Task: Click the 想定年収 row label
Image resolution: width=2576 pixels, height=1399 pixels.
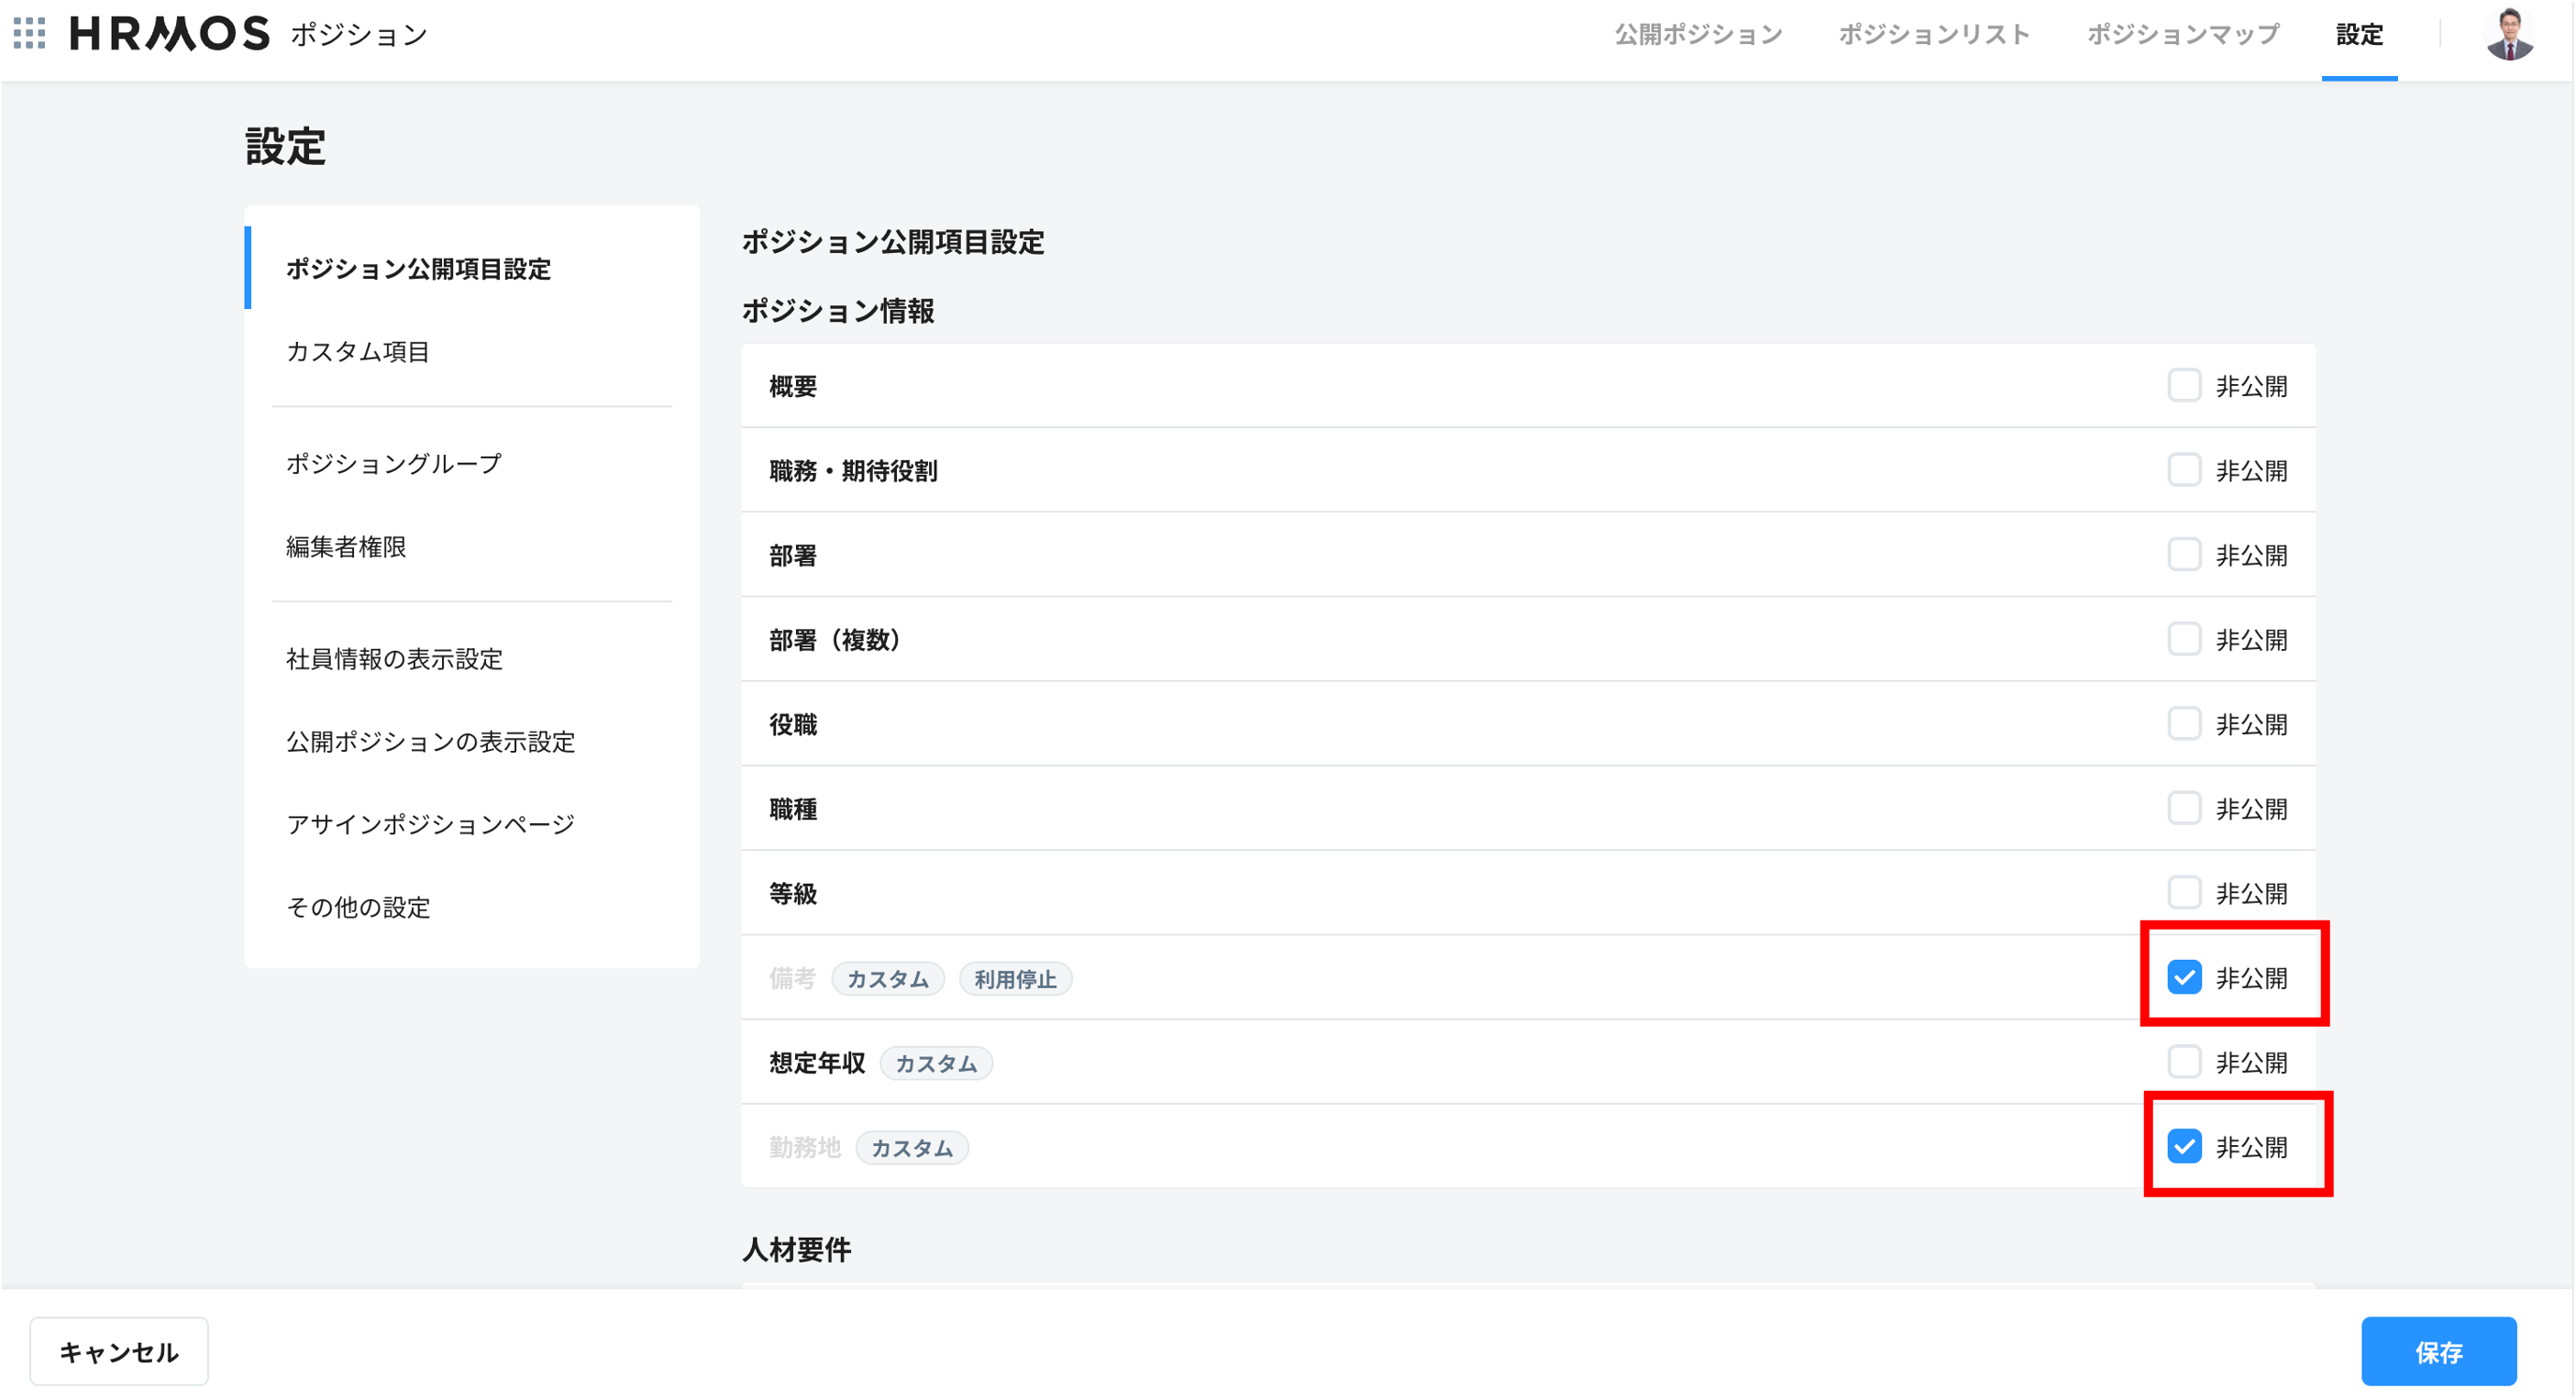Action: pos(816,1063)
